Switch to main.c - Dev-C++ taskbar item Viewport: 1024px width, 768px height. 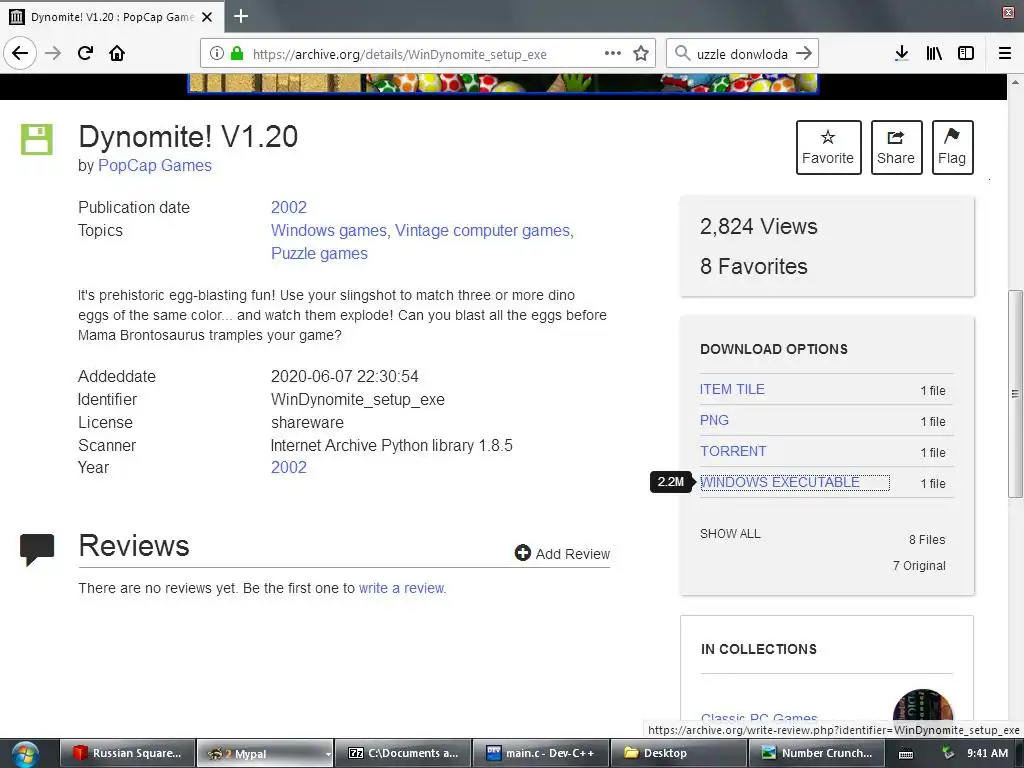(x=541, y=753)
